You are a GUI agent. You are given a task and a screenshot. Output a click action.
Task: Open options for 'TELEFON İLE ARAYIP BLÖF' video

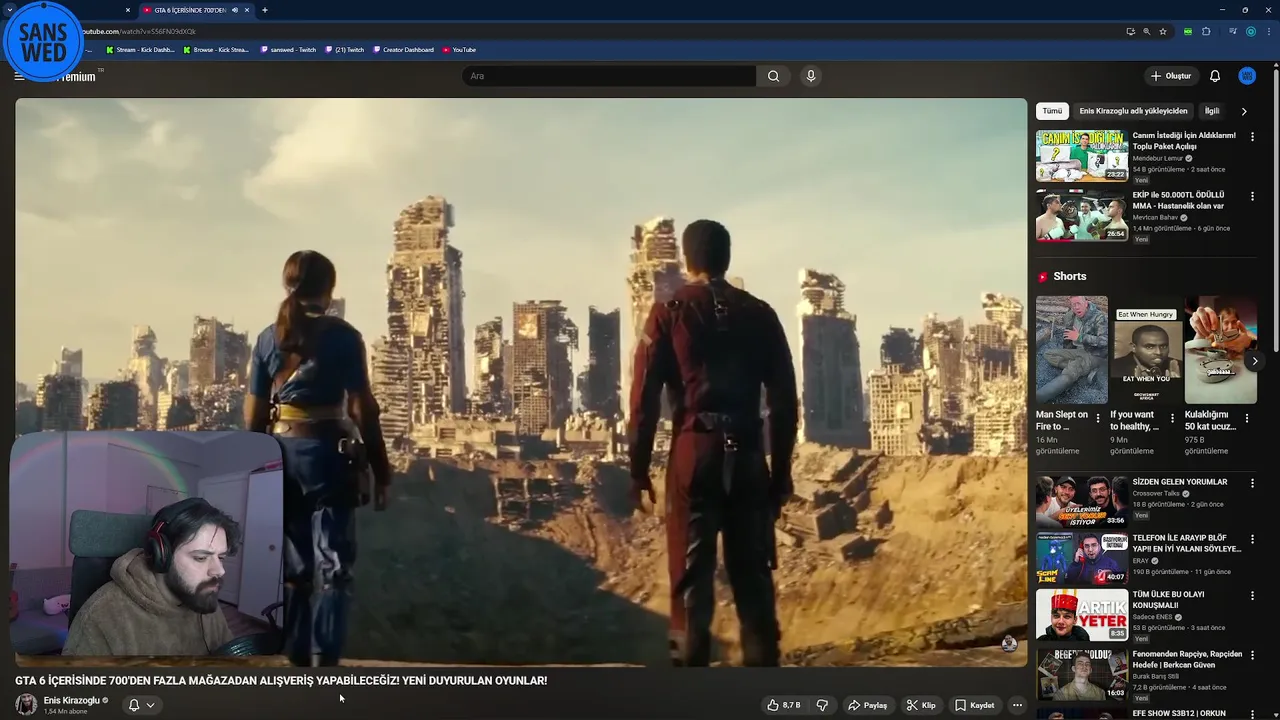pyautogui.click(x=1252, y=539)
